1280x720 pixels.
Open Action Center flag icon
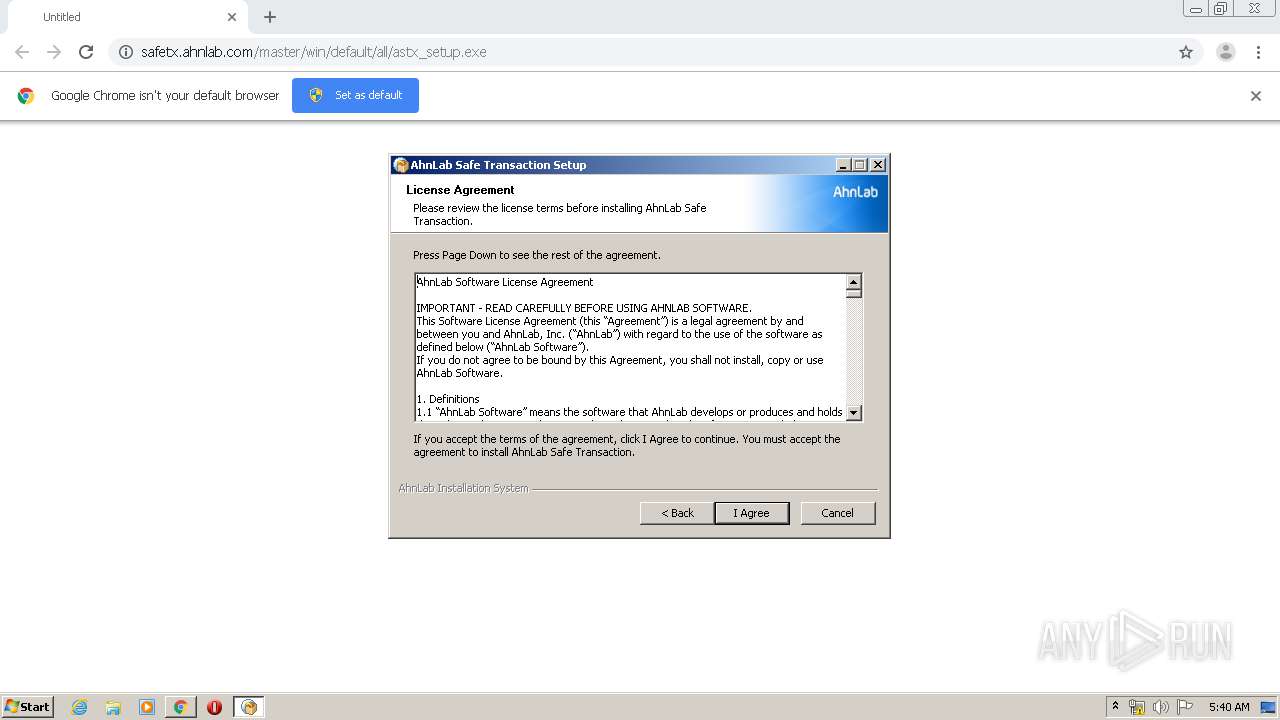coord(1185,707)
